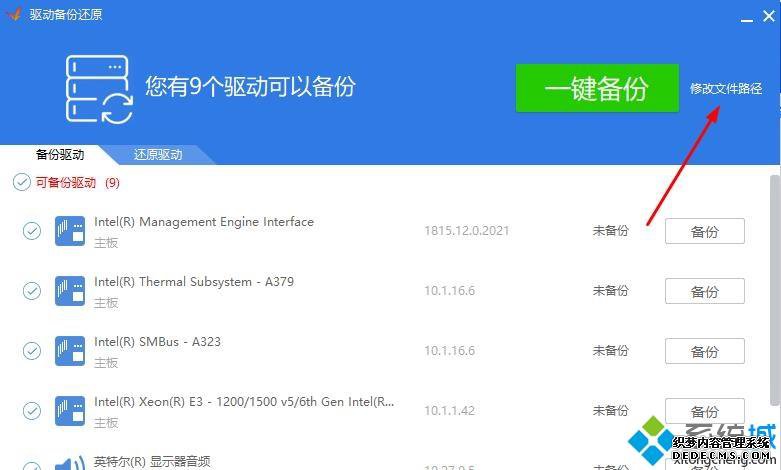Click 备份 button for SMBus A323
This screenshot has width=781, height=470.
click(x=705, y=352)
